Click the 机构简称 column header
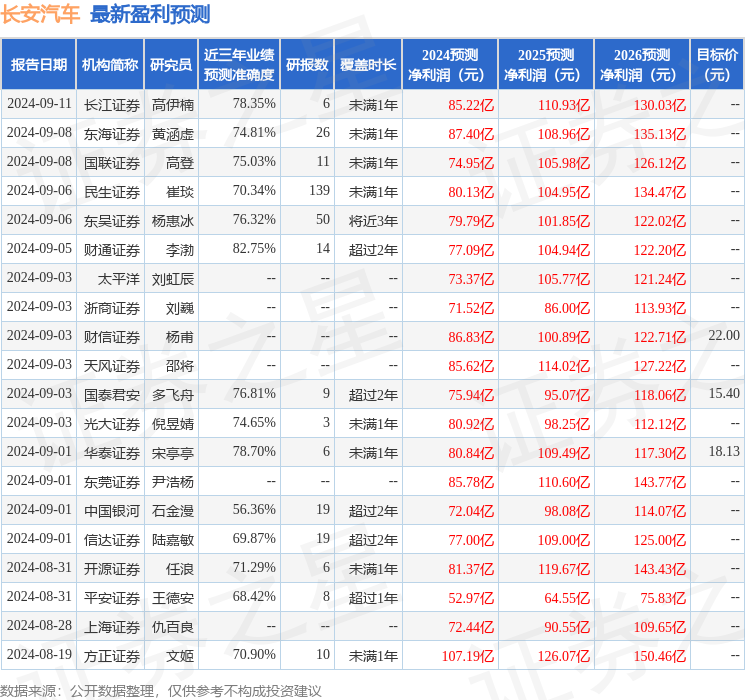The image size is (745, 700). pyautogui.click(x=110, y=65)
